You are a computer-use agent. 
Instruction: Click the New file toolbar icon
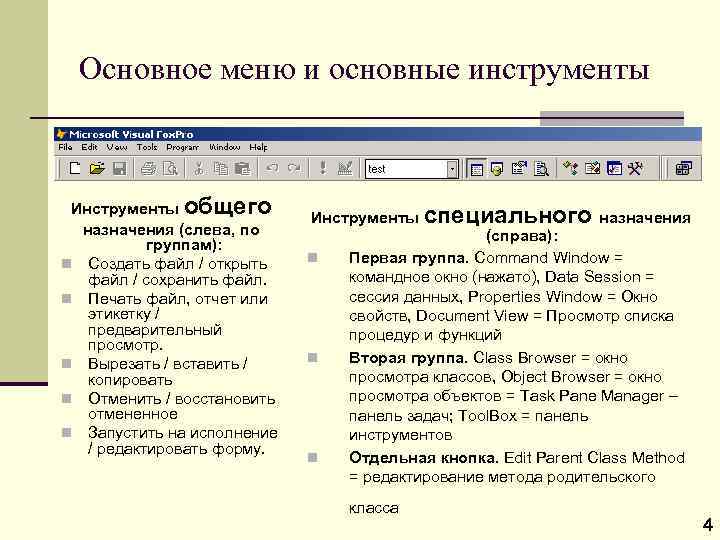click(75, 169)
